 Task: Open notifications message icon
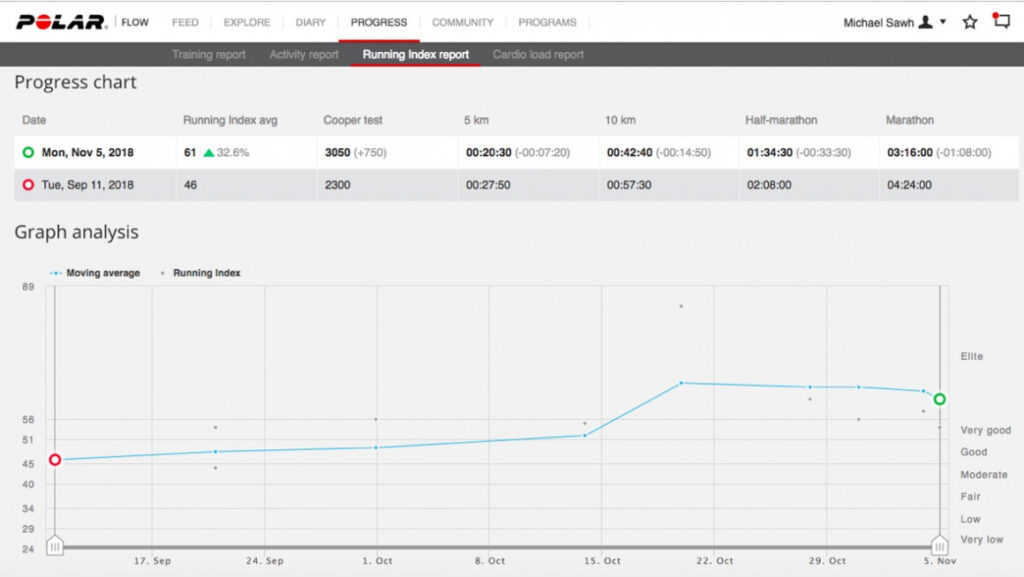point(1001,21)
